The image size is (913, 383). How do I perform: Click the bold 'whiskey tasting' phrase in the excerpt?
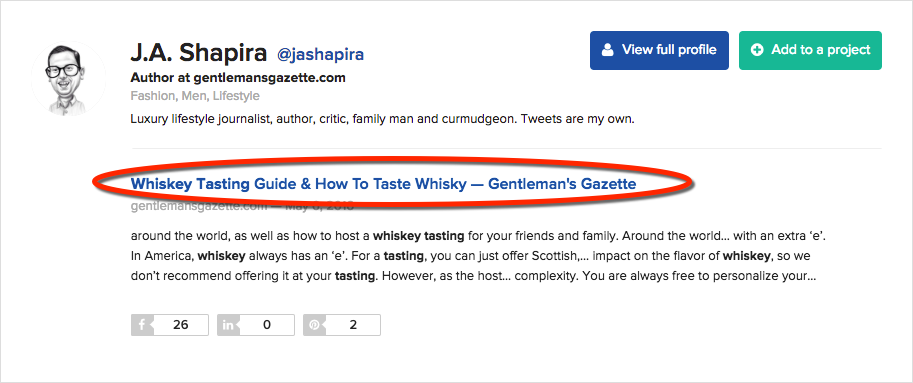(x=418, y=236)
